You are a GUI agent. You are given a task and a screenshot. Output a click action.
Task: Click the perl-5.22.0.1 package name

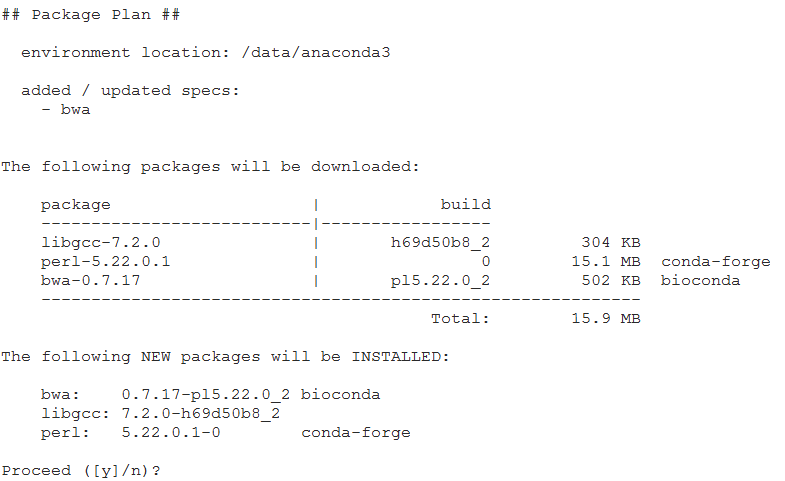[x=105, y=262]
